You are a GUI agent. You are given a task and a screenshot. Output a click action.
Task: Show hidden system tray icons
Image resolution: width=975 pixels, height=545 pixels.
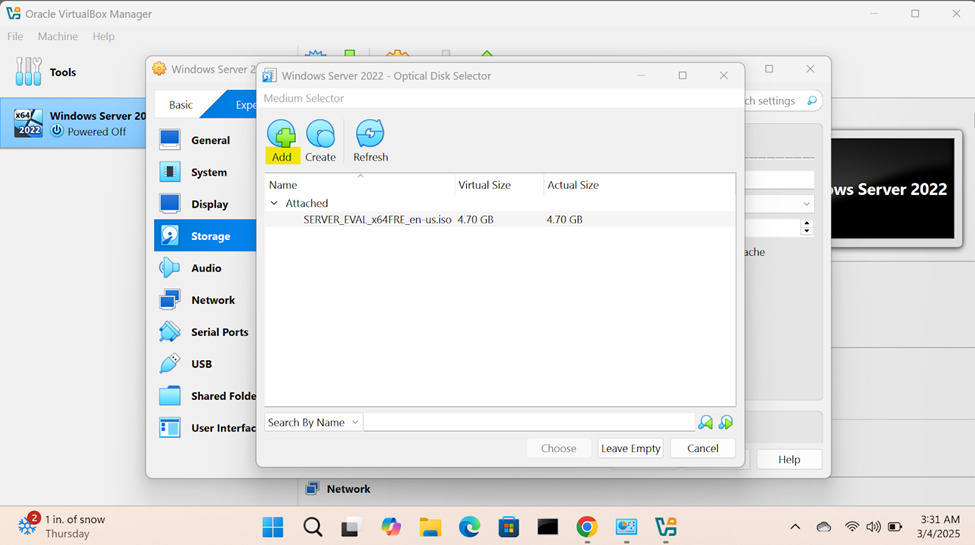point(795,527)
